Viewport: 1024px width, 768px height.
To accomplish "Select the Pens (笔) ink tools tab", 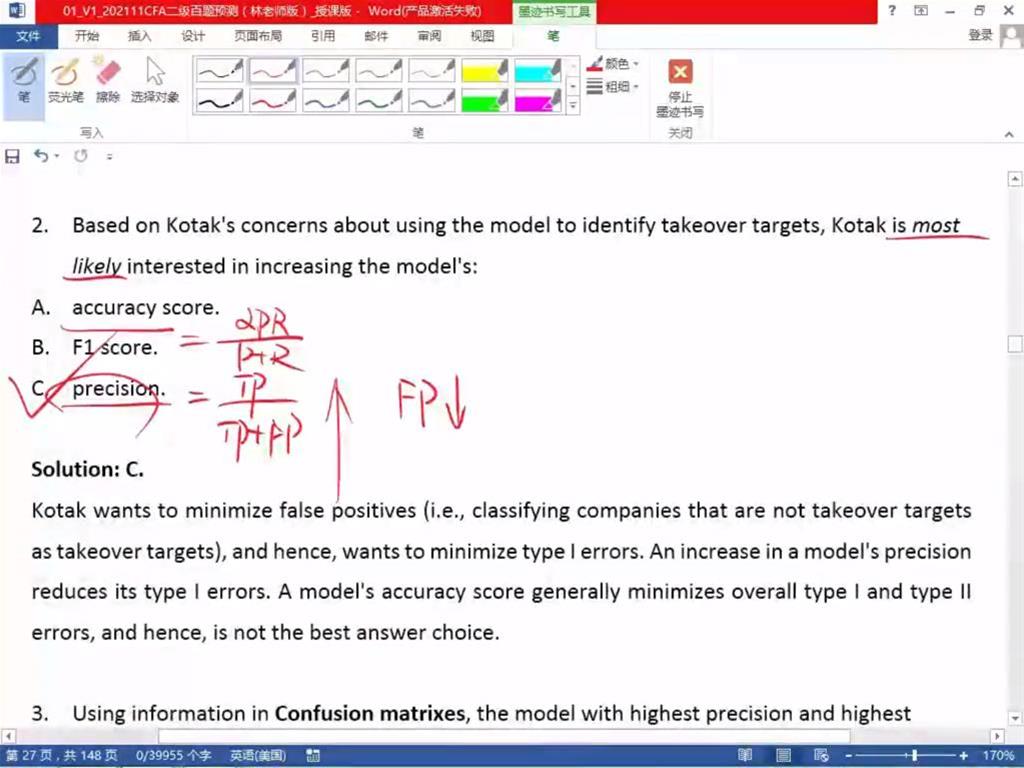I will [554, 36].
